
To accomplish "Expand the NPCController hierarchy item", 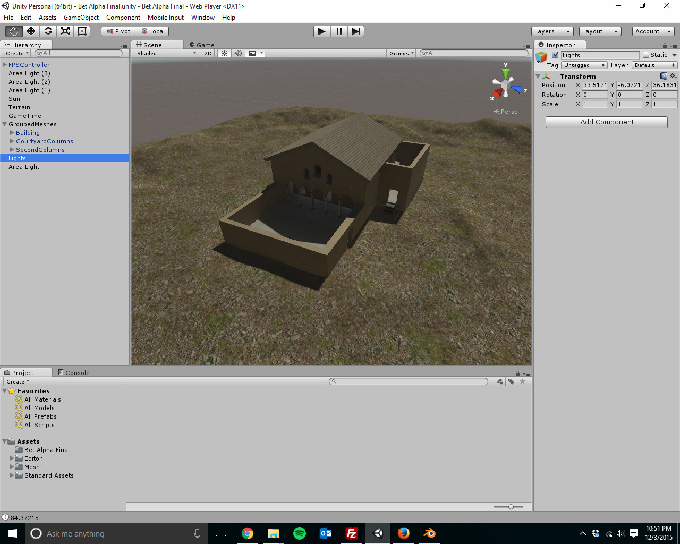I will click(x=4, y=65).
